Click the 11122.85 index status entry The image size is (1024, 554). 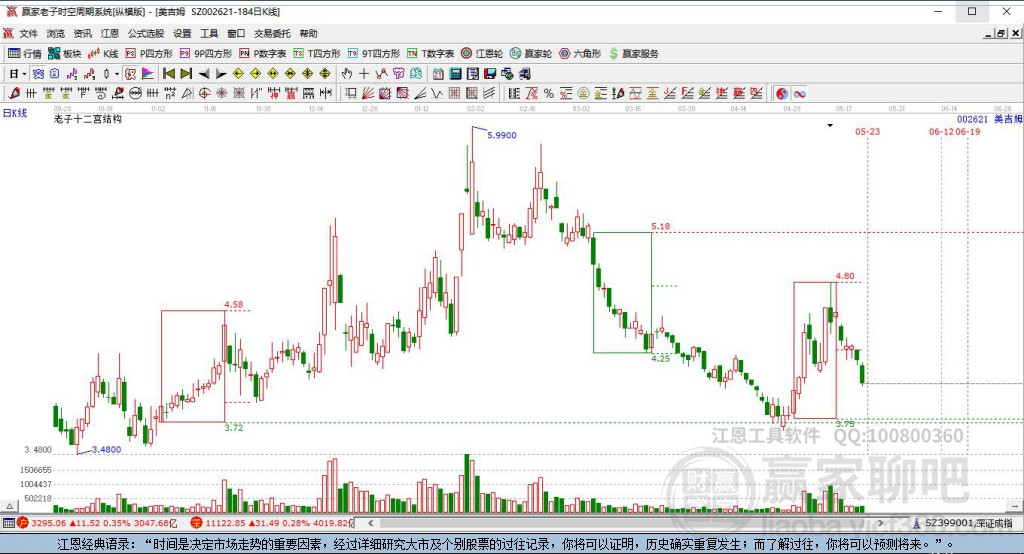(x=272, y=523)
